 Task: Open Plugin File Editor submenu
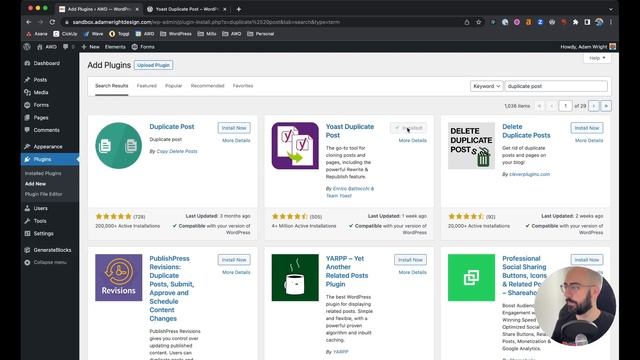(43, 194)
